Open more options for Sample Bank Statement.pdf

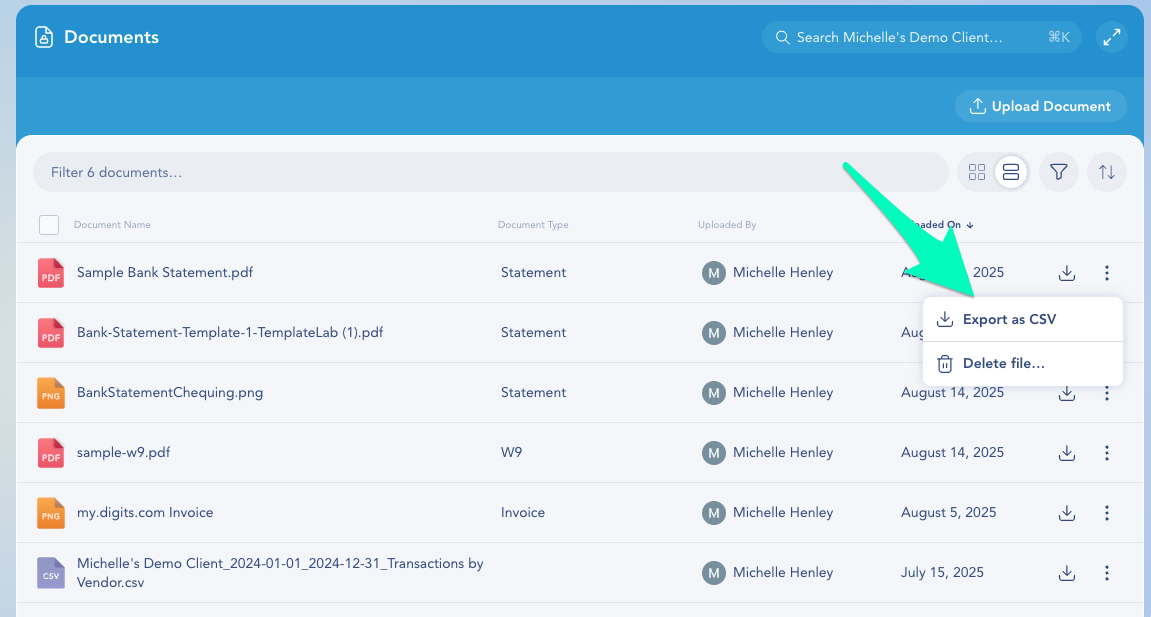1107,273
